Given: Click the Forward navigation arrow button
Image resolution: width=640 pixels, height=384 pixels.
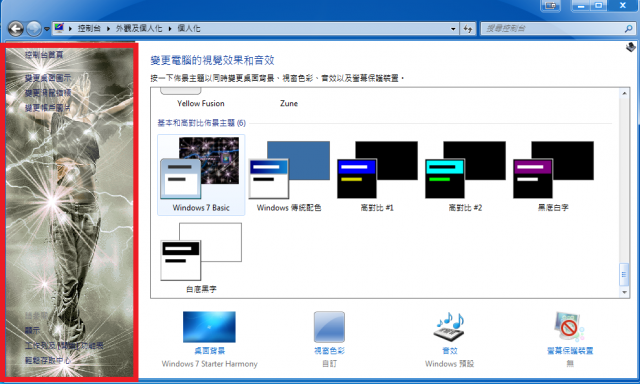Looking at the screenshot, I should [34, 29].
